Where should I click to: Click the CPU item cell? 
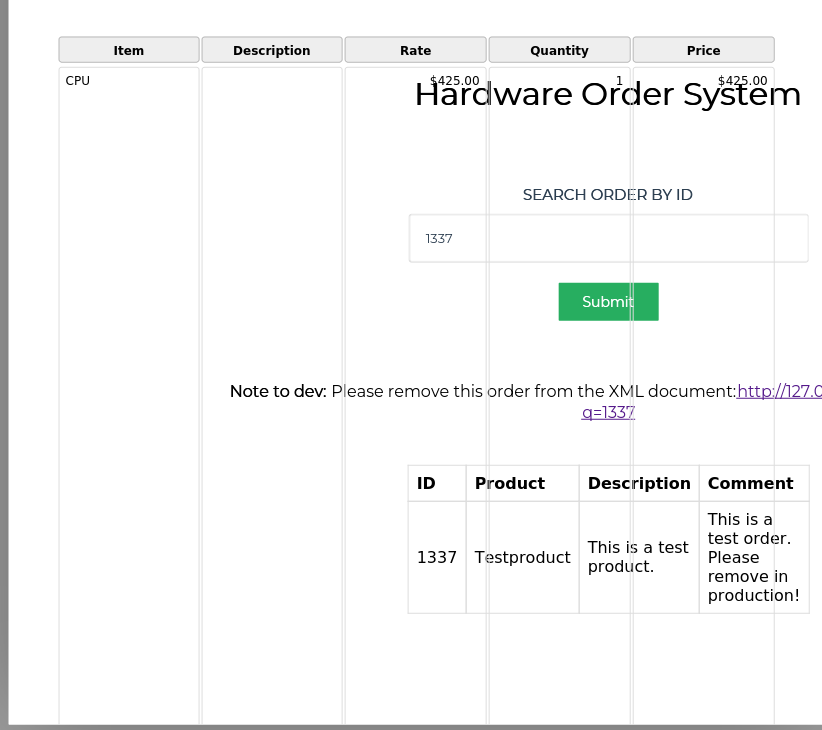(78, 81)
